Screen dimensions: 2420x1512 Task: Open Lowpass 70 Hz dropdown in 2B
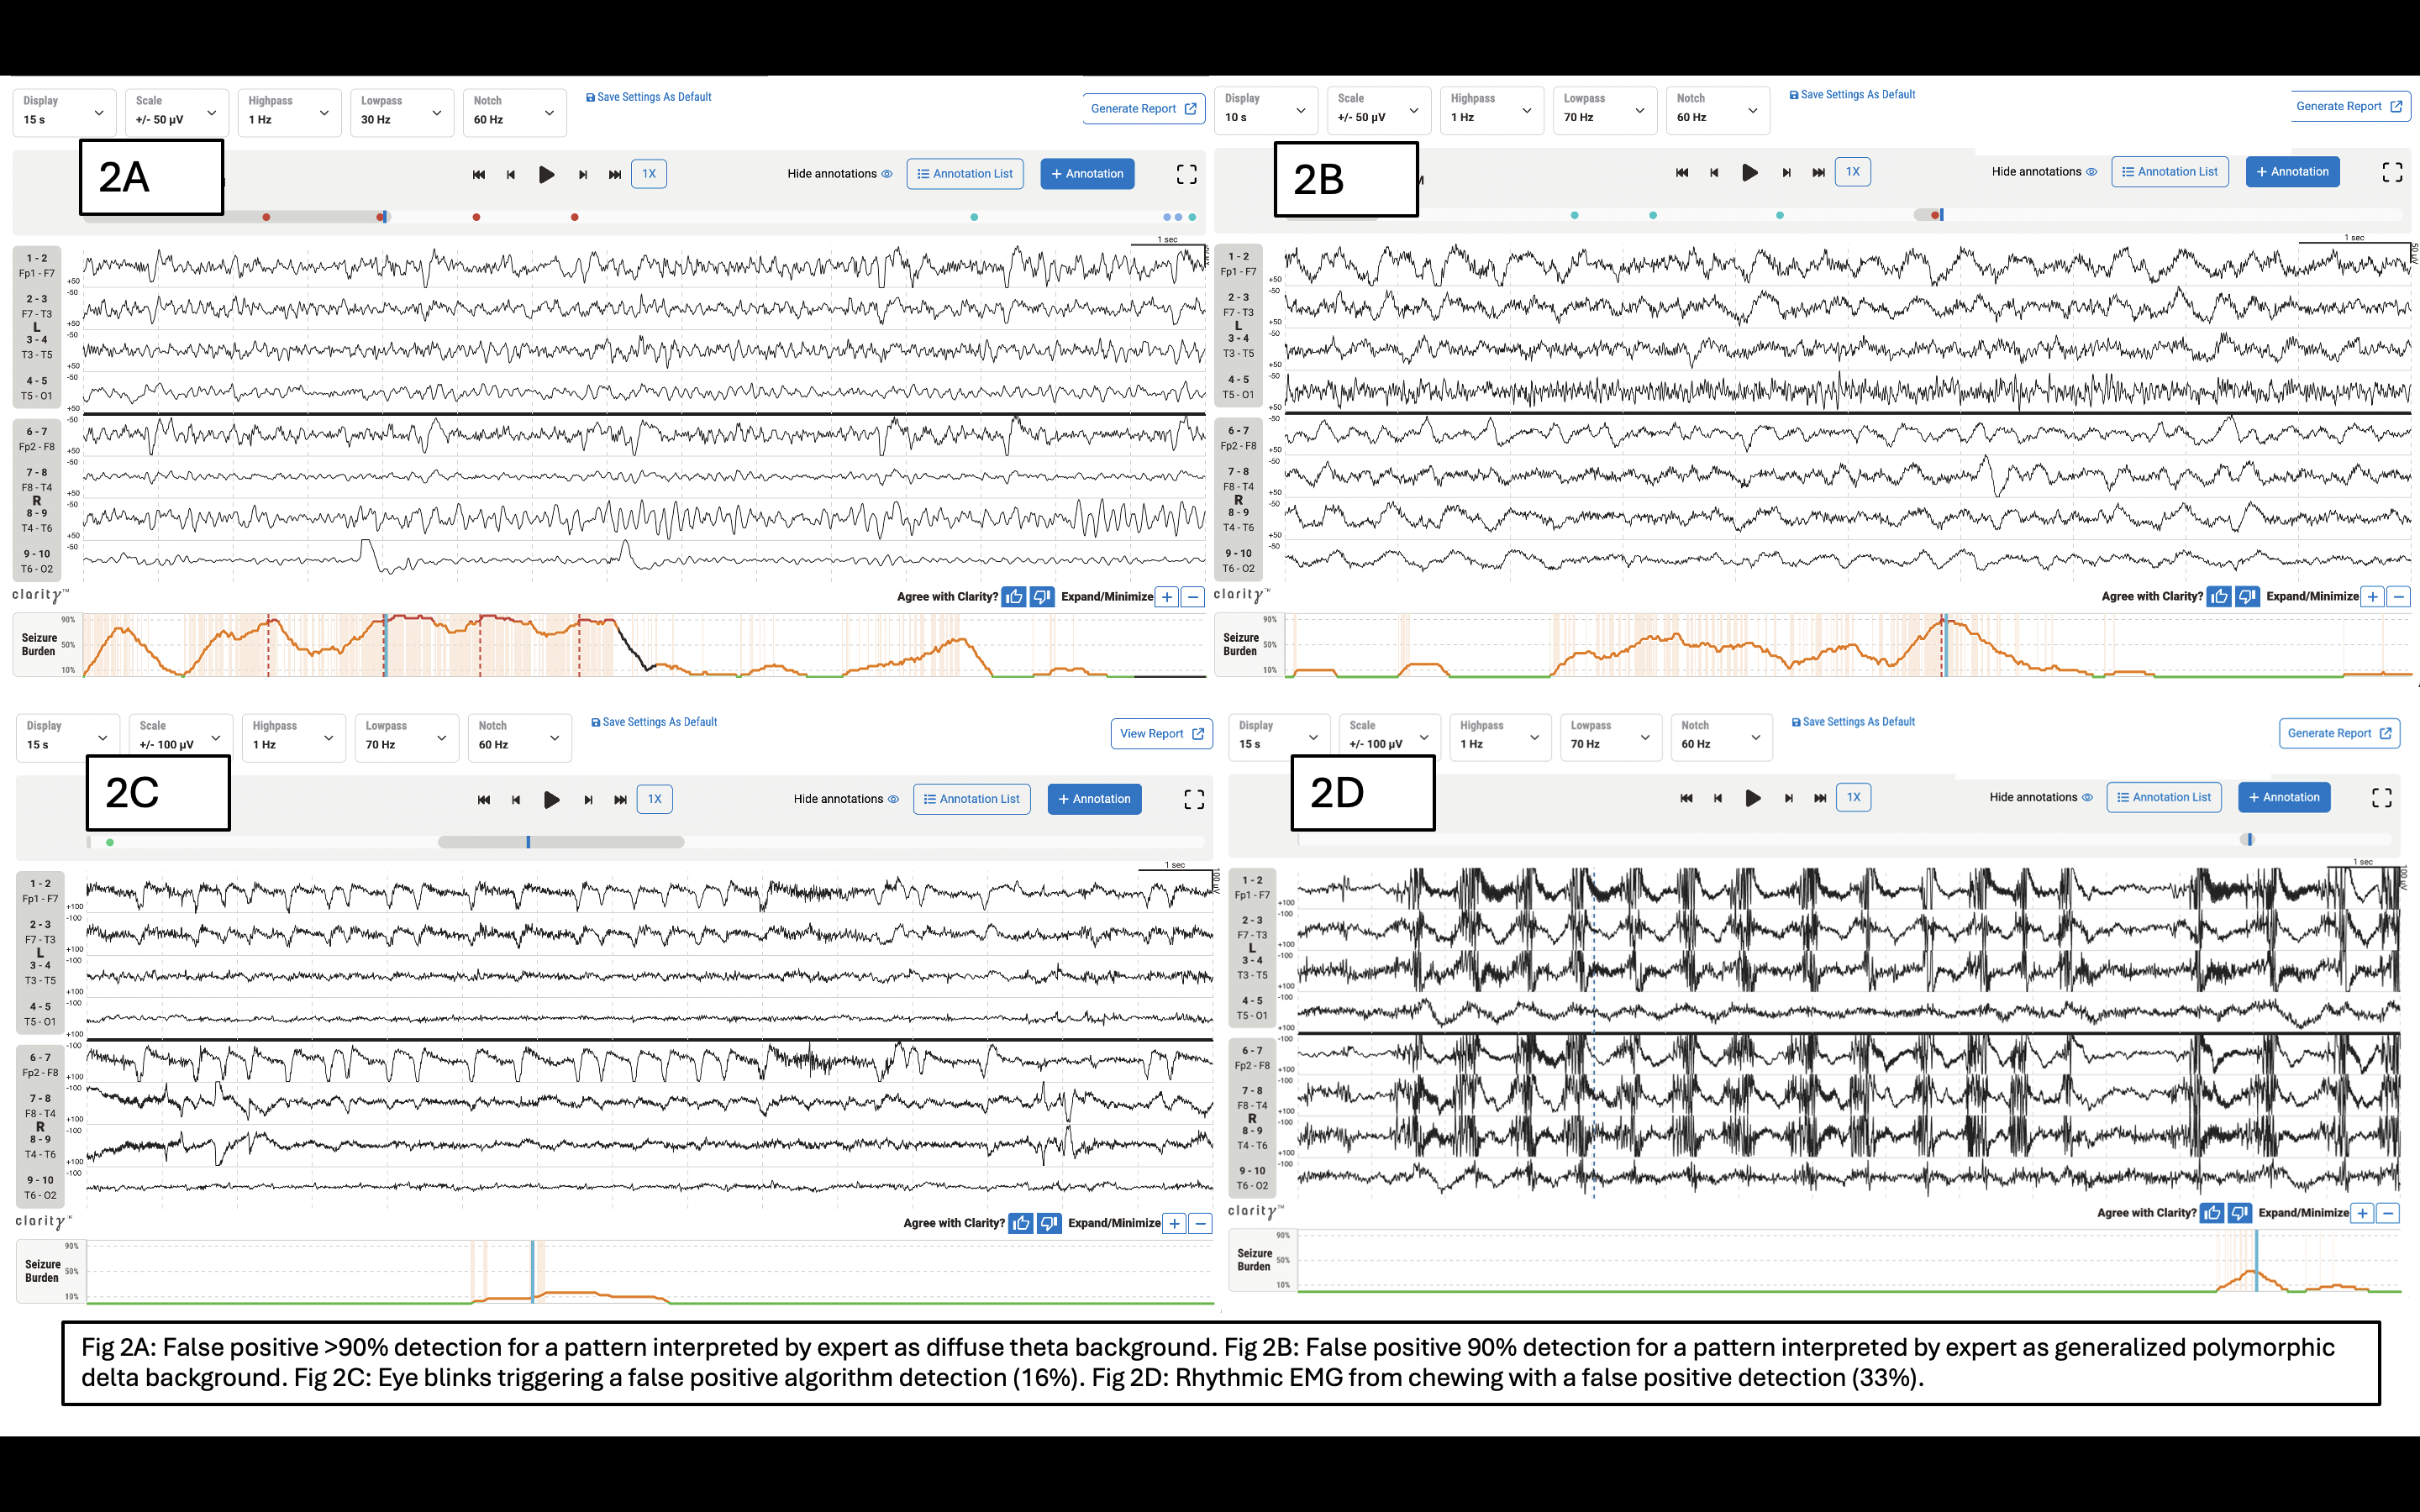1604,110
